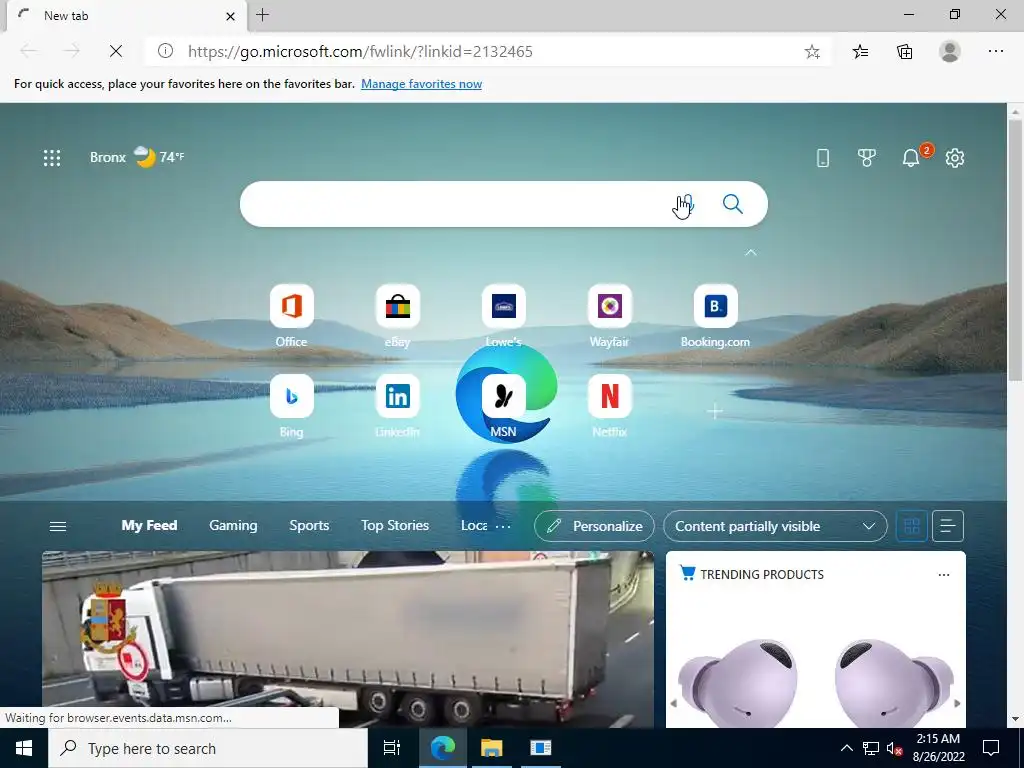Screen dimensions: 1024x768
Task: Open the taskbar clock and date
Action: [938, 748]
